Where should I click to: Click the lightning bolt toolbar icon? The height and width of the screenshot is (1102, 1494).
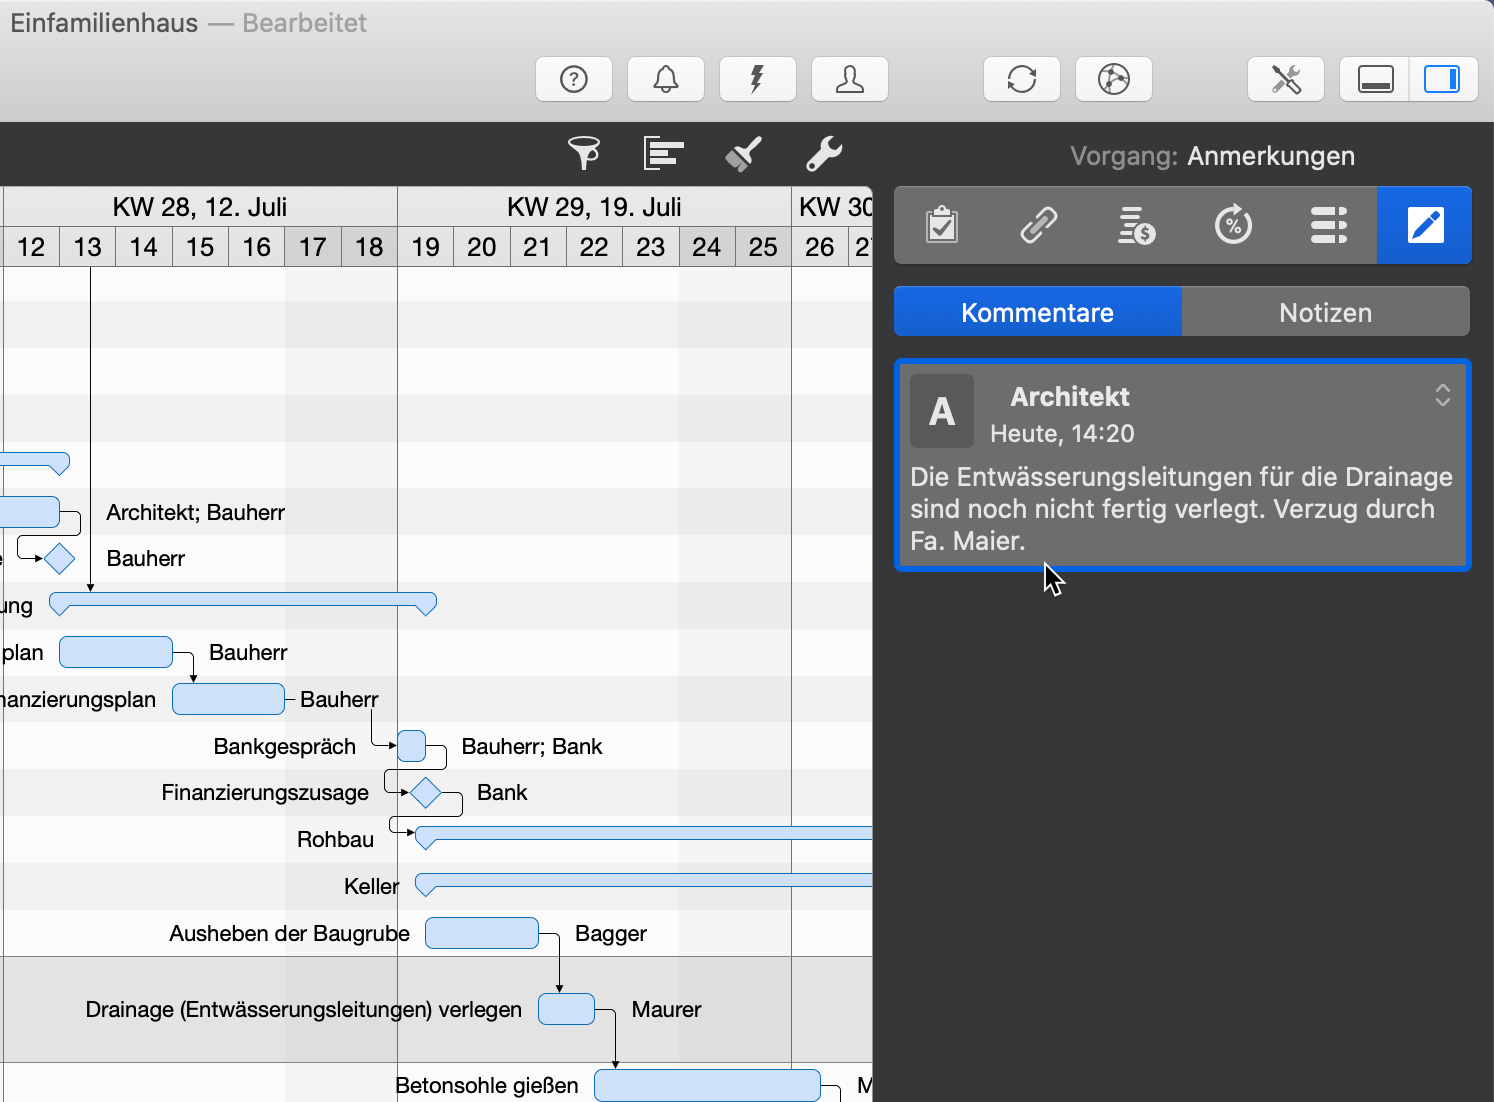tap(757, 79)
